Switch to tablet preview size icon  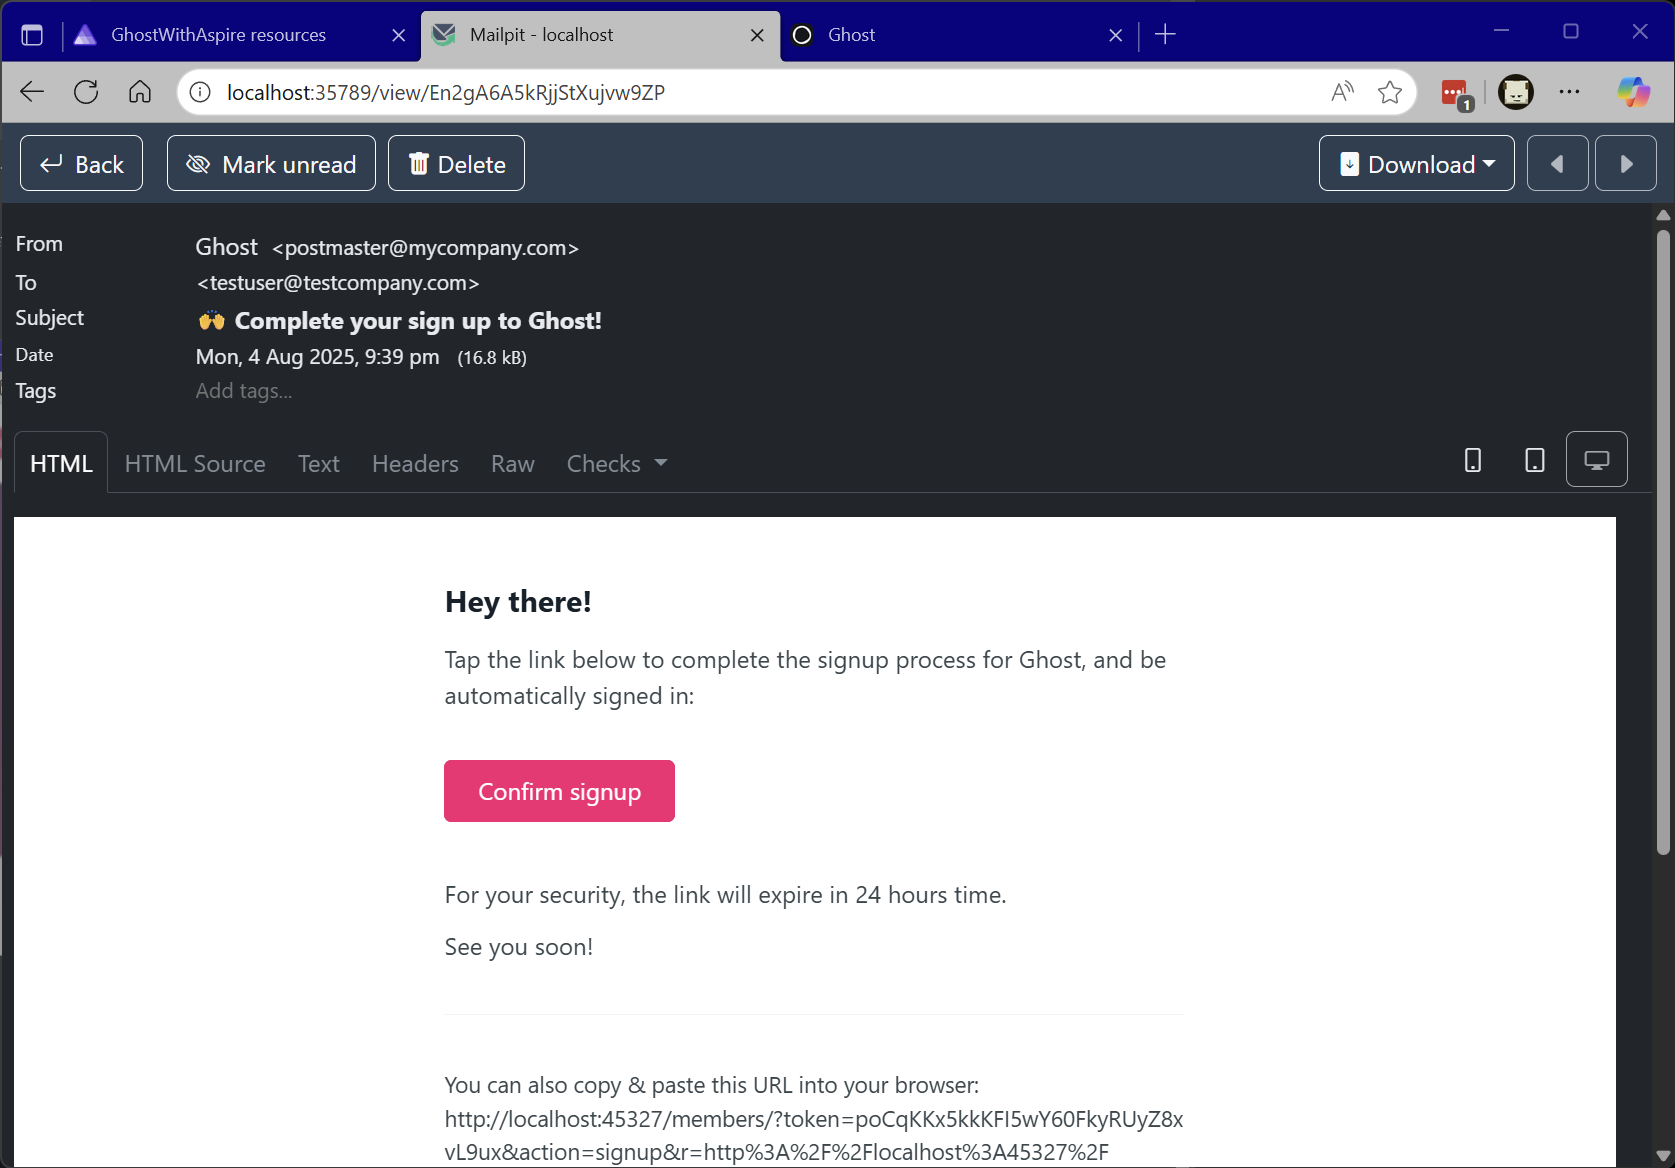[1534, 460]
